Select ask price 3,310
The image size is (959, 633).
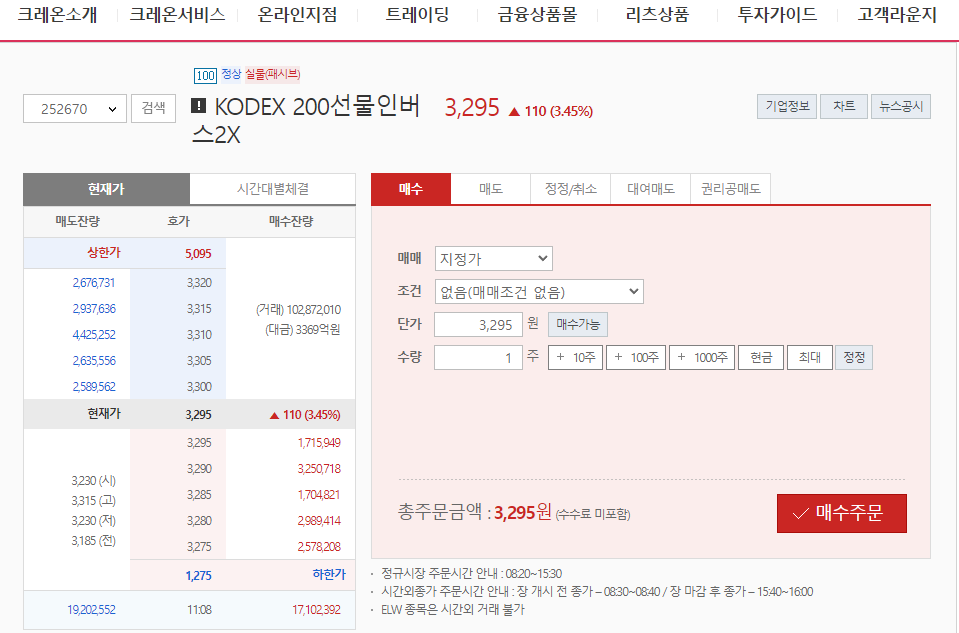(x=199, y=335)
